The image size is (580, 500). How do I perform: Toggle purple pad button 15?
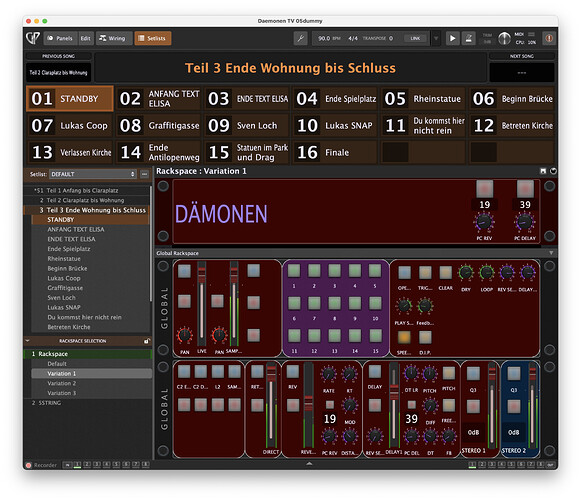[375, 335]
